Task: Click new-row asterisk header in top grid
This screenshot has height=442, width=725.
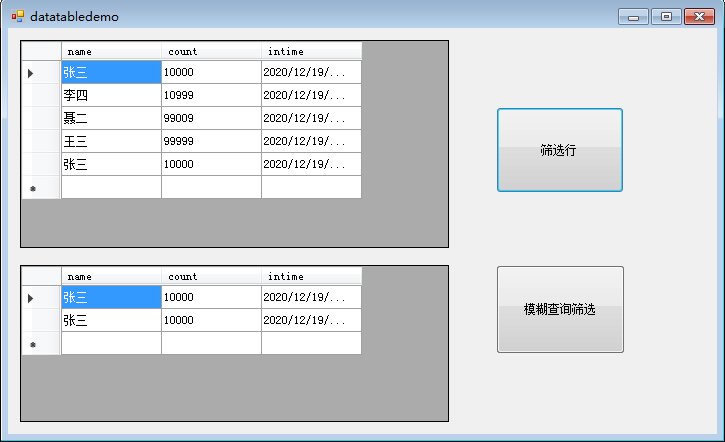Action: (x=41, y=188)
